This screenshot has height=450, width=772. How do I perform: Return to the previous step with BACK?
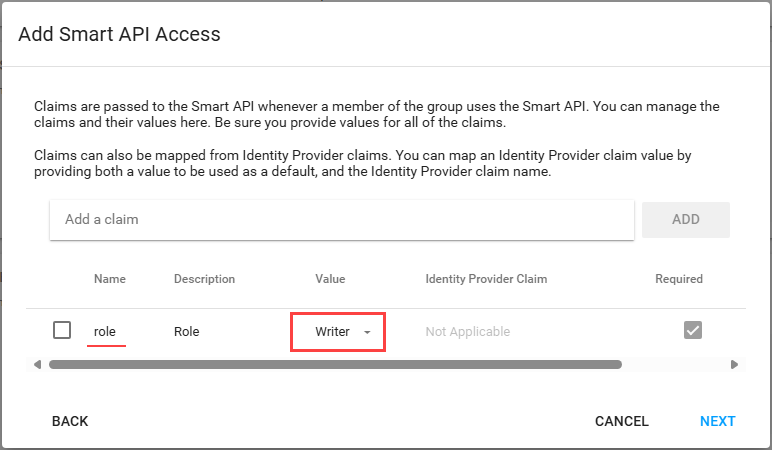pyautogui.click(x=70, y=421)
